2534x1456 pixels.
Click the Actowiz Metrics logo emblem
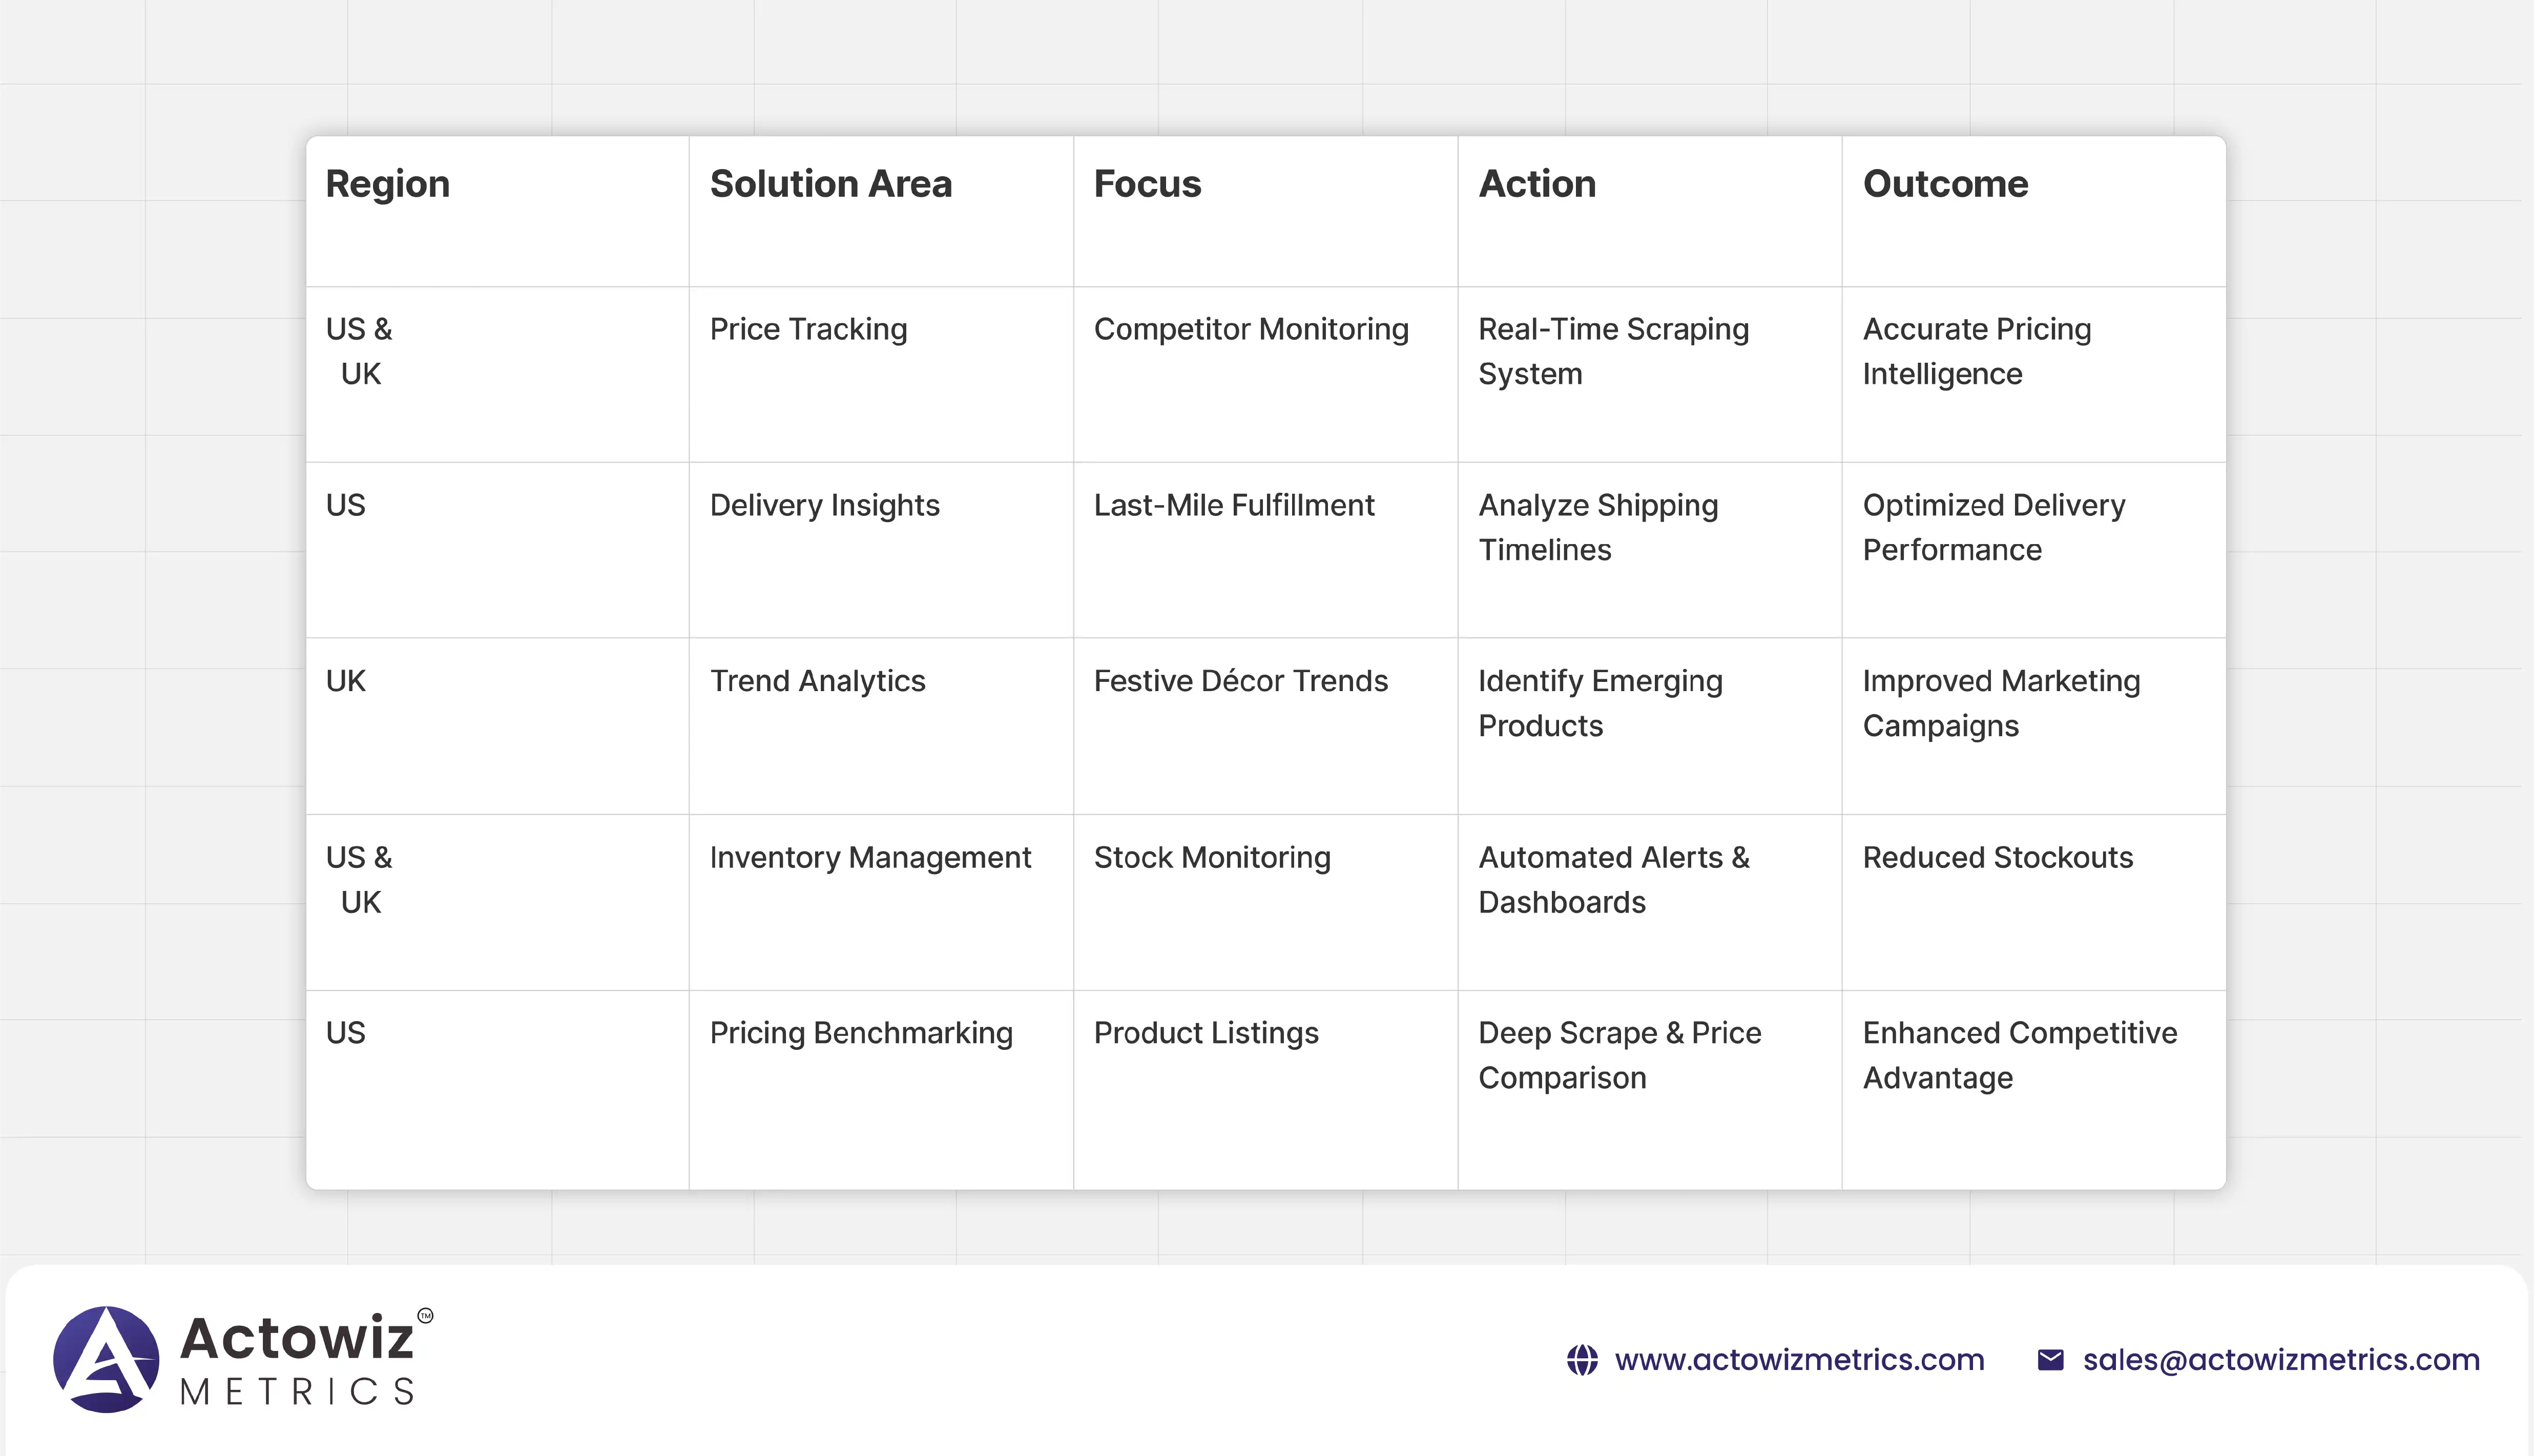point(106,1359)
